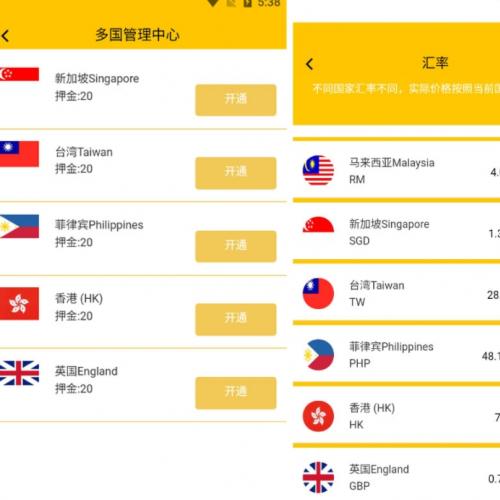Click the UK flag in management list
This screenshot has width=500, height=500.
(19, 373)
